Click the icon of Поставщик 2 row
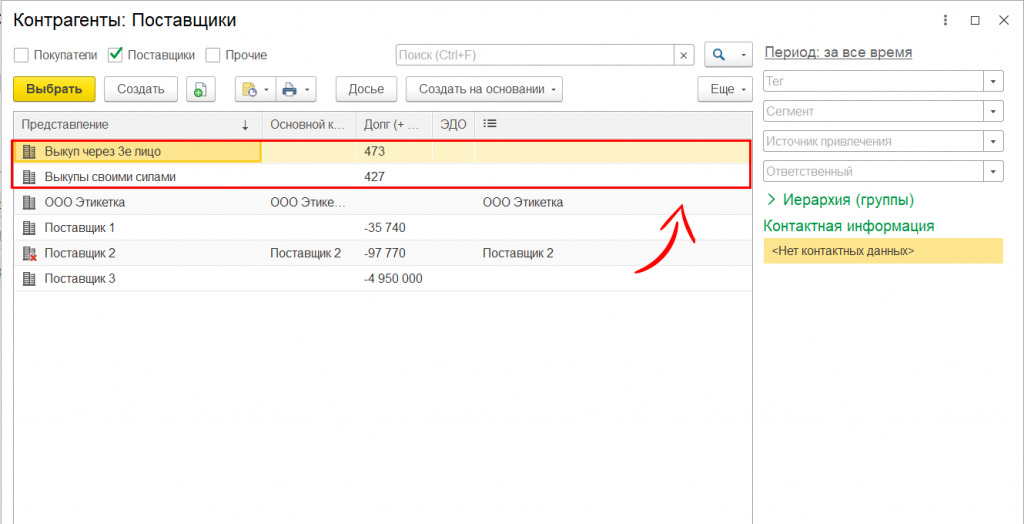Image resolution: width=1024 pixels, height=524 pixels. pos(29,253)
